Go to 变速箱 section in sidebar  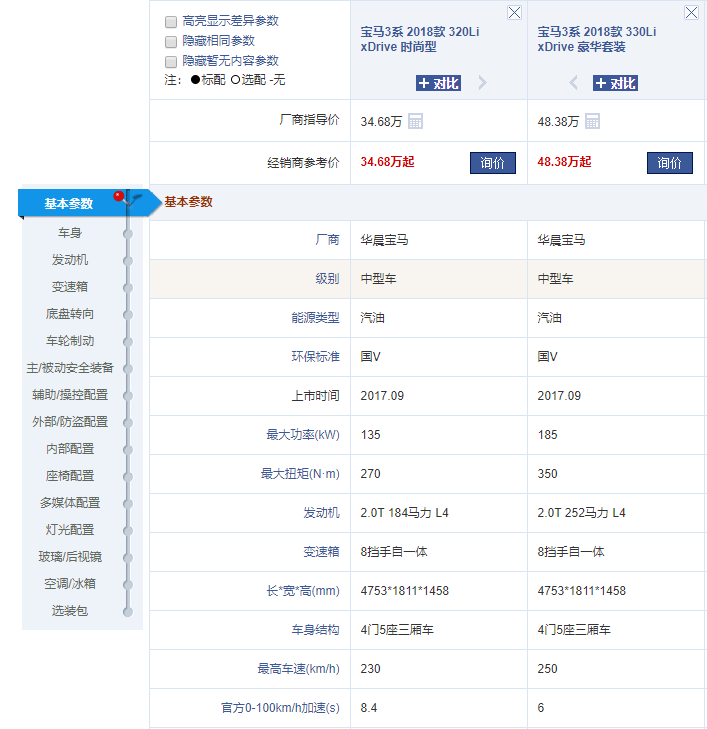(x=70, y=286)
